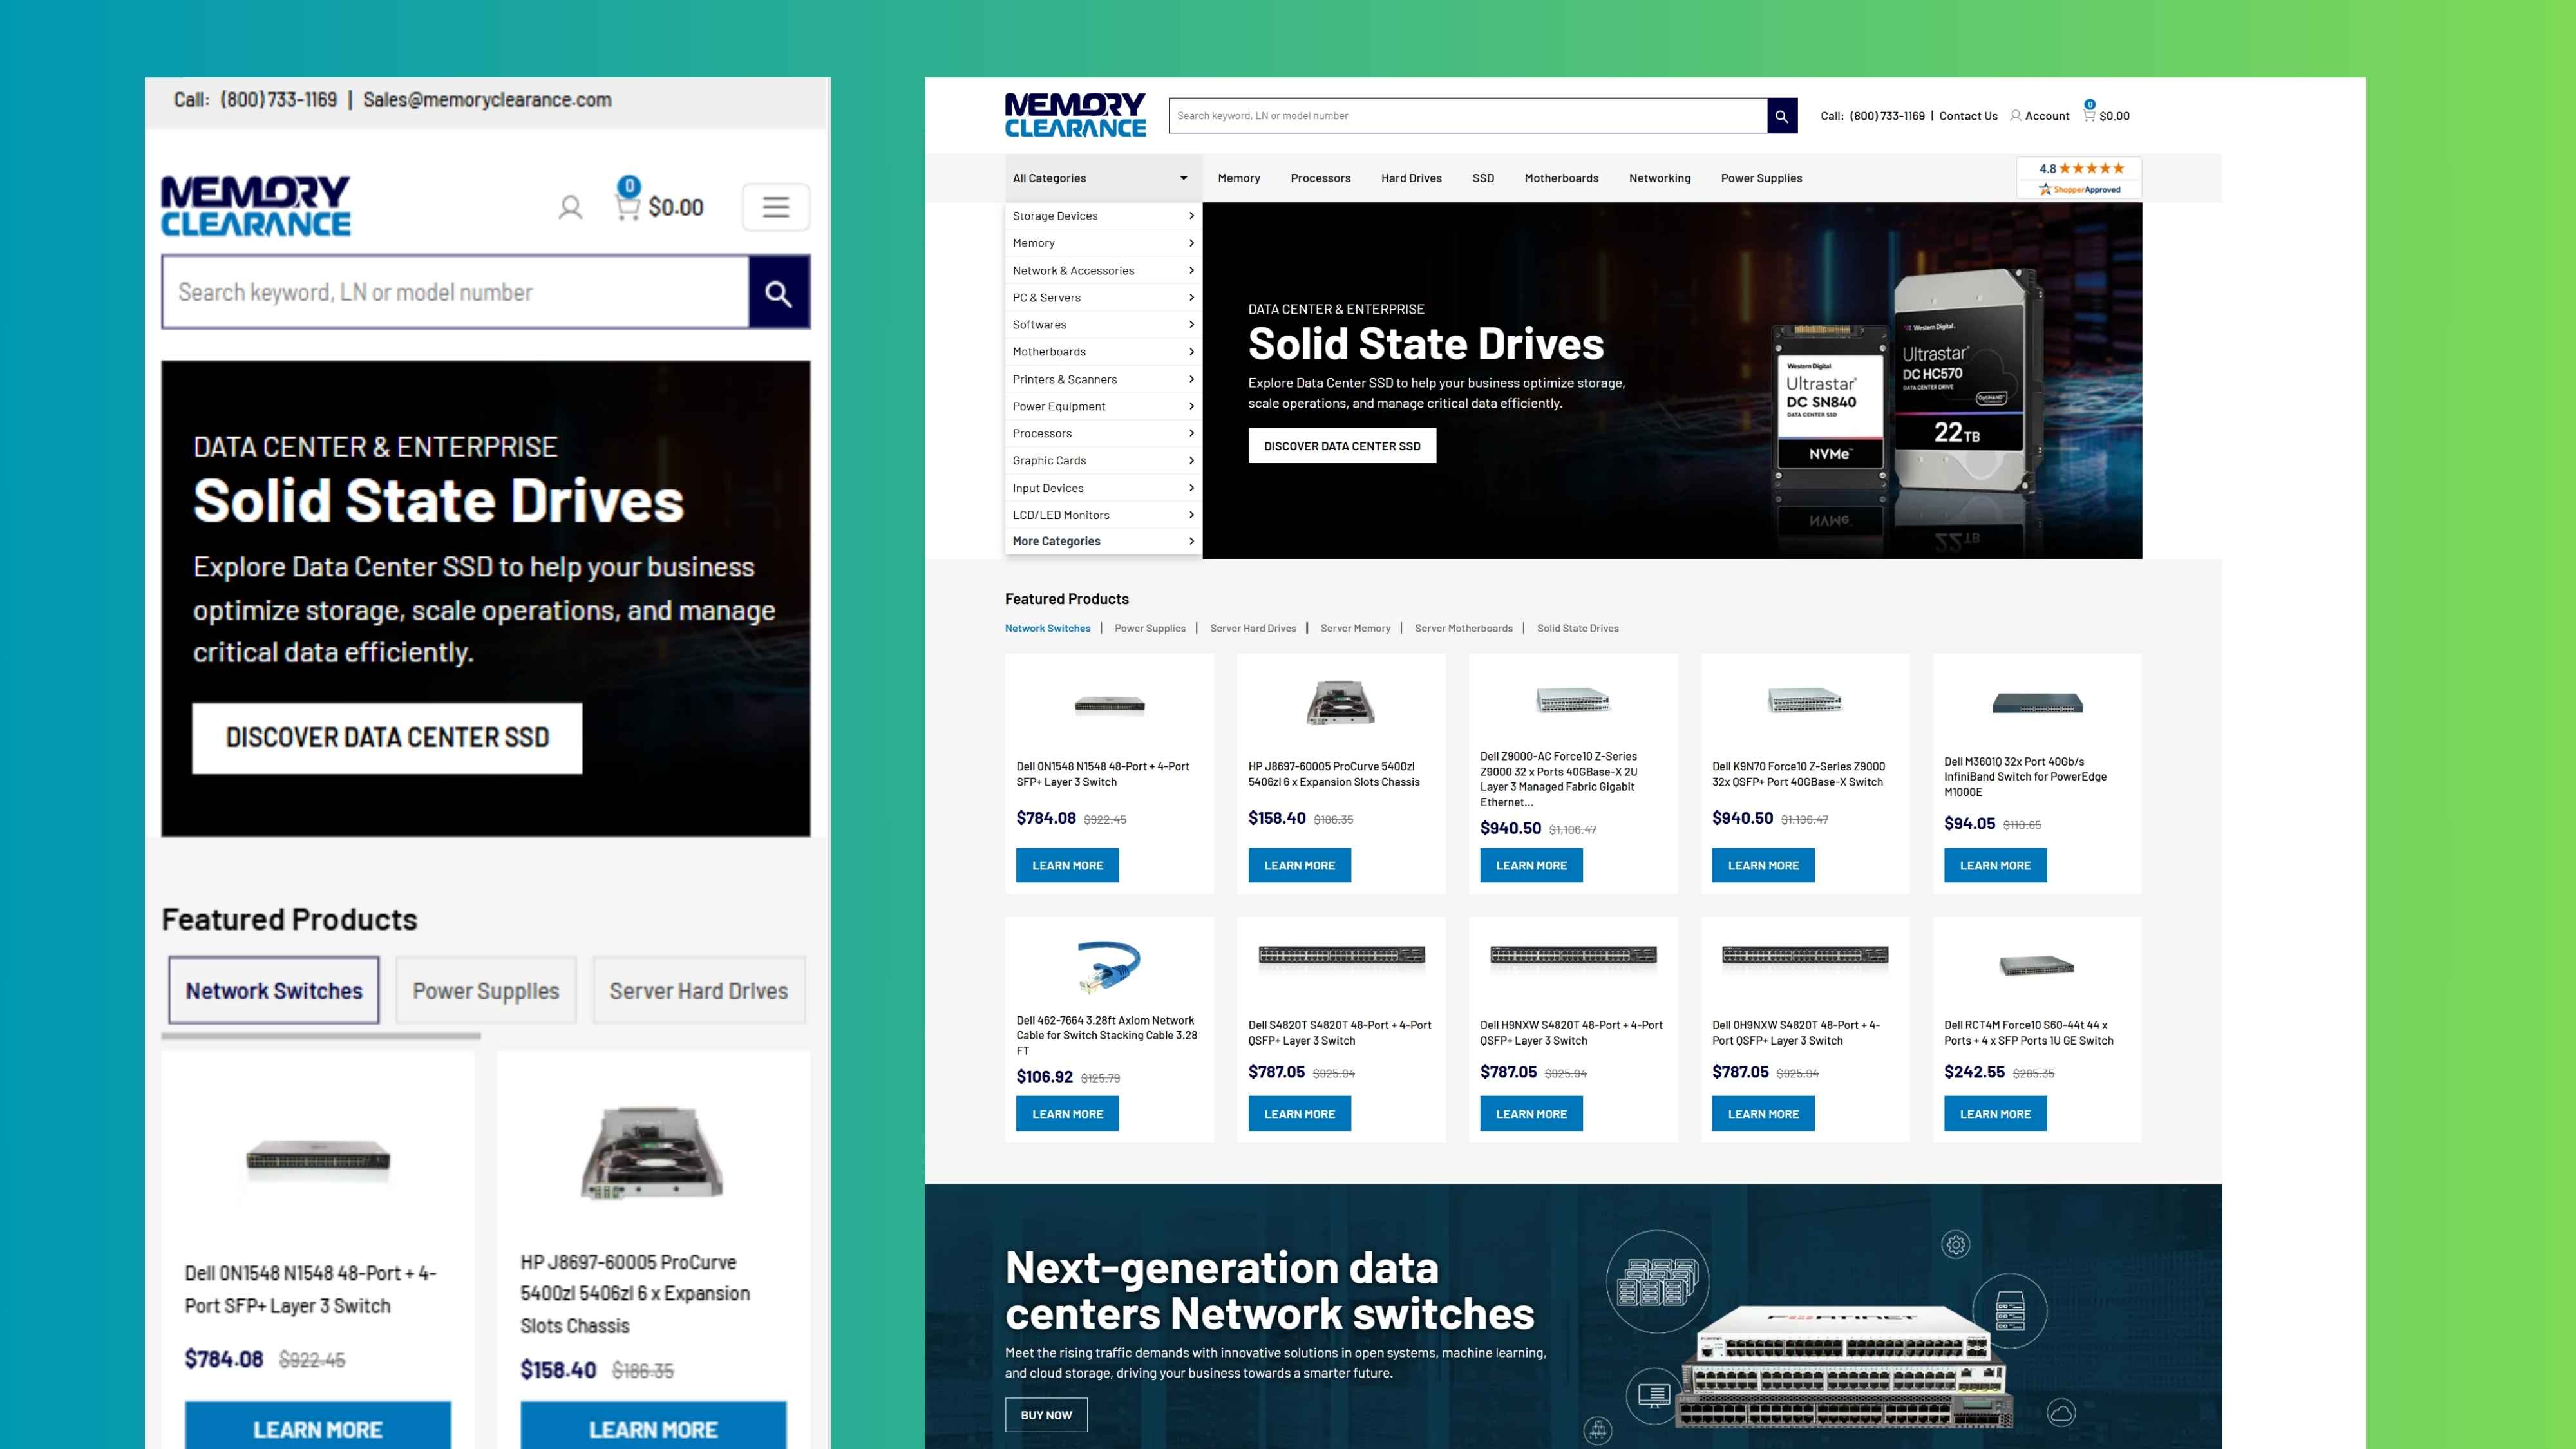Click the Memory Clearance logo in mobile view
2576x1449 pixels.
point(256,206)
